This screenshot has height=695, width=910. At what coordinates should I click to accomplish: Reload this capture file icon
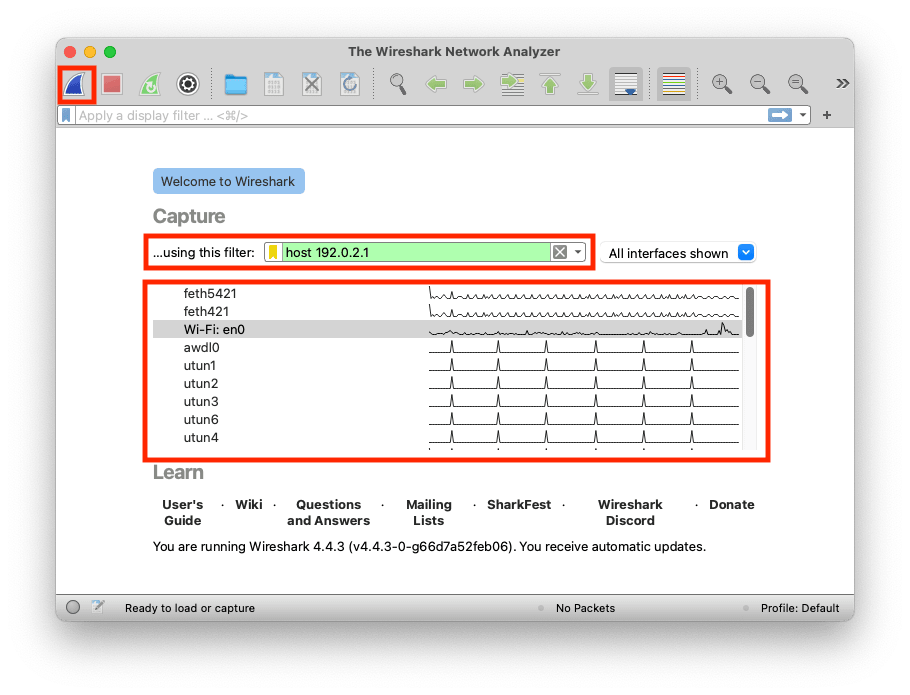349,85
